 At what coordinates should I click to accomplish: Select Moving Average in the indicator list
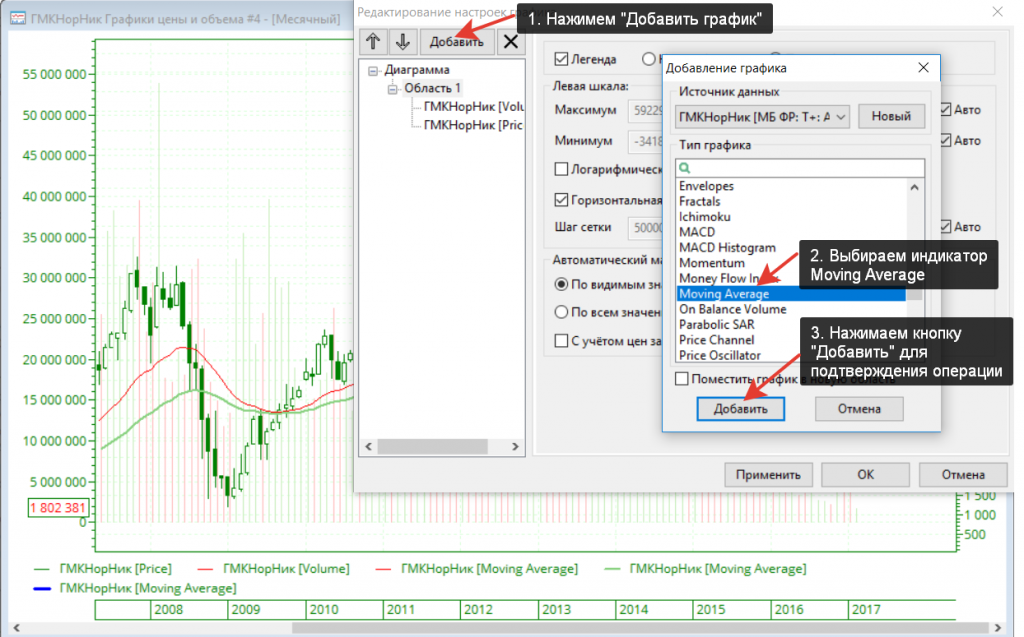(724, 294)
